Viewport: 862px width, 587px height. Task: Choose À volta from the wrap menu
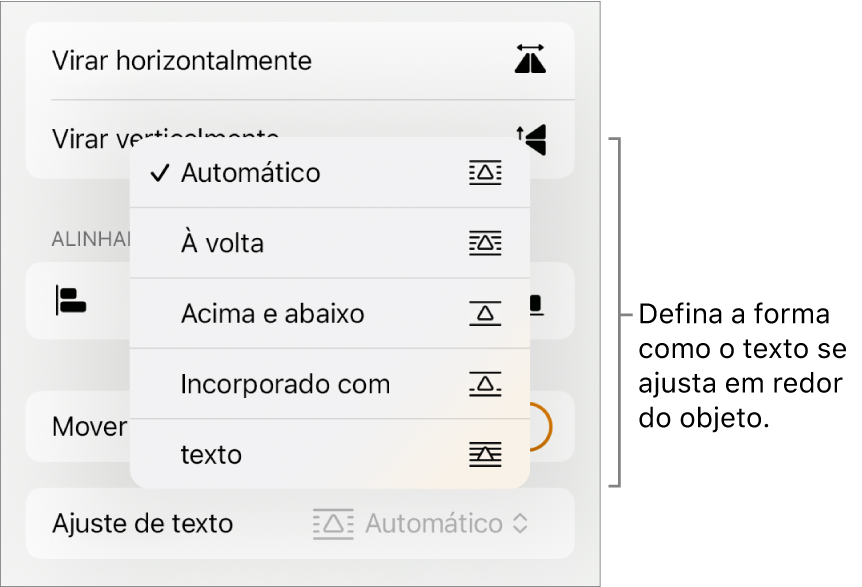click(x=223, y=243)
